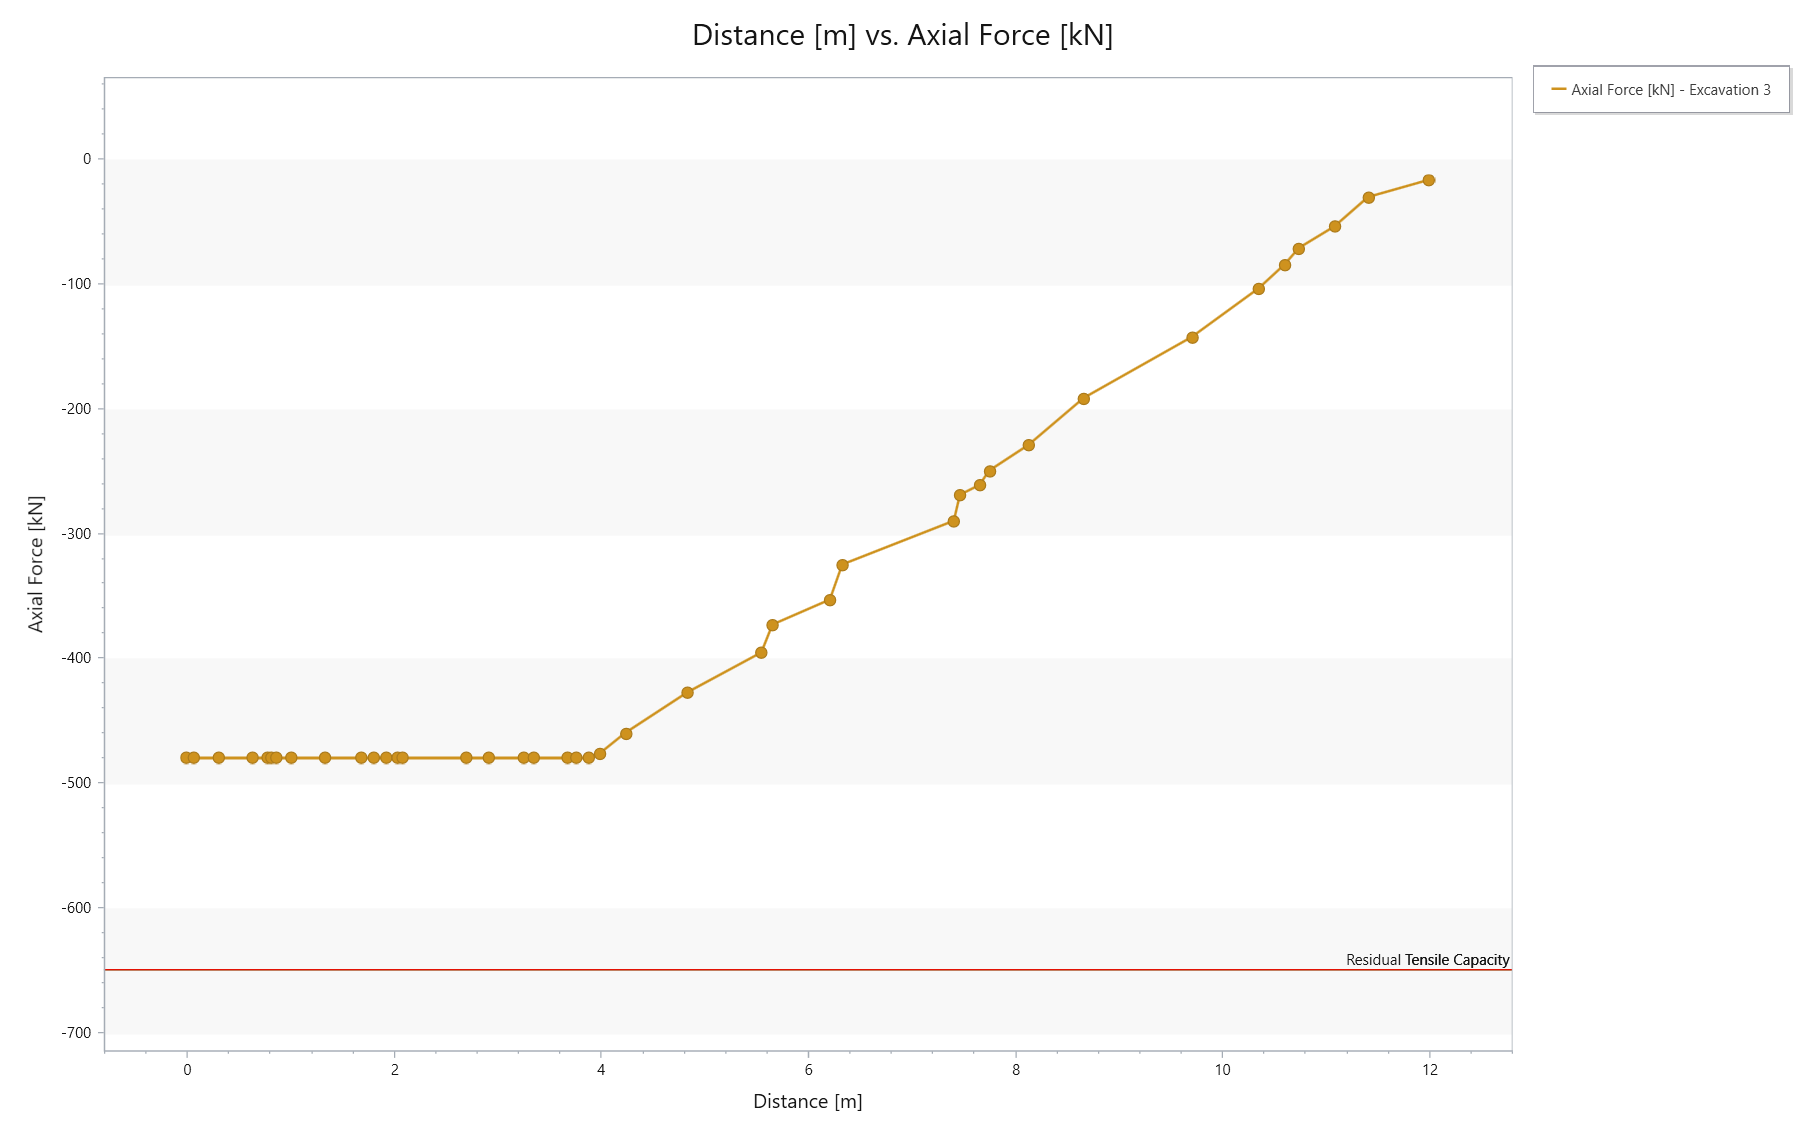Click the "-700" y-axis tick label
The height and width of the screenshot is (1137, 1803).
(x=76, y=1033)
